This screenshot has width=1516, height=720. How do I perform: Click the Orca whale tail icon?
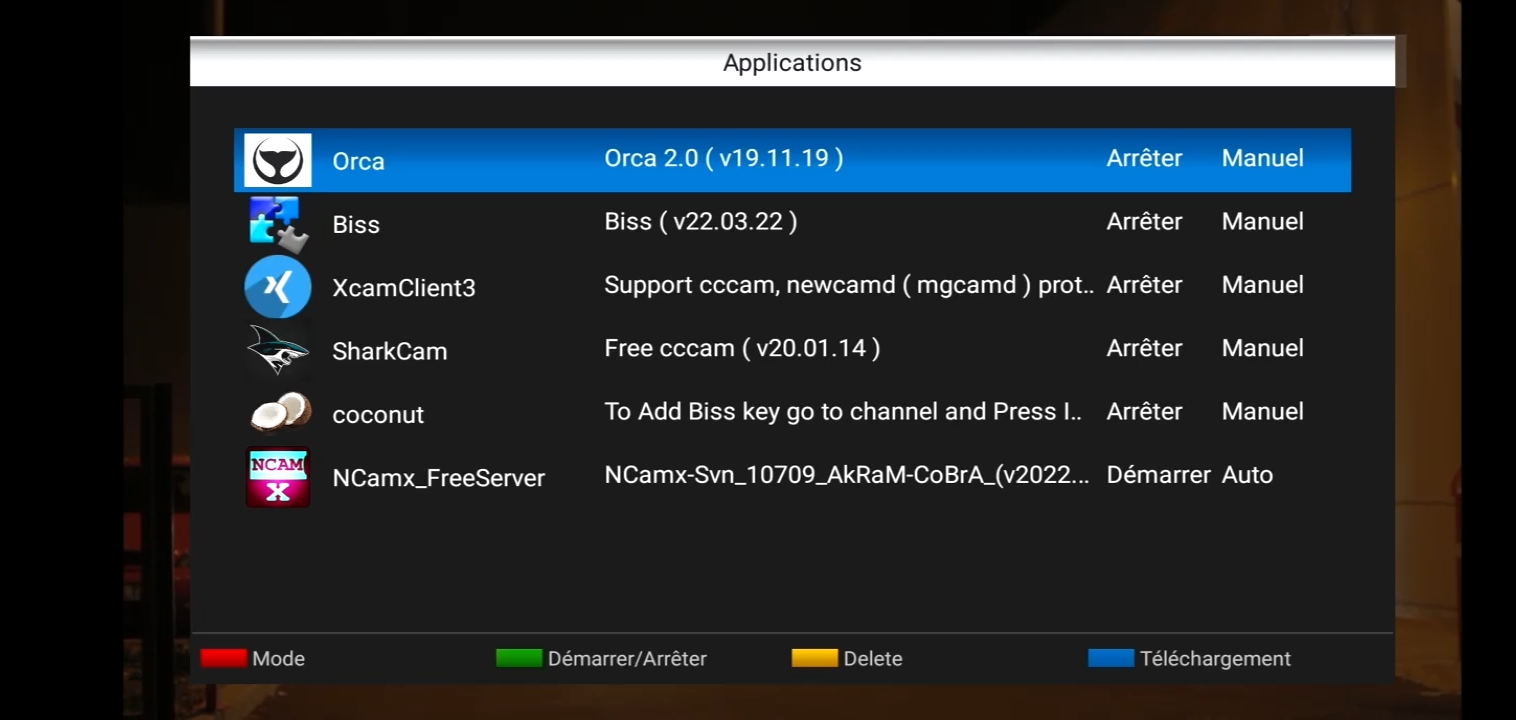[278, 160]
